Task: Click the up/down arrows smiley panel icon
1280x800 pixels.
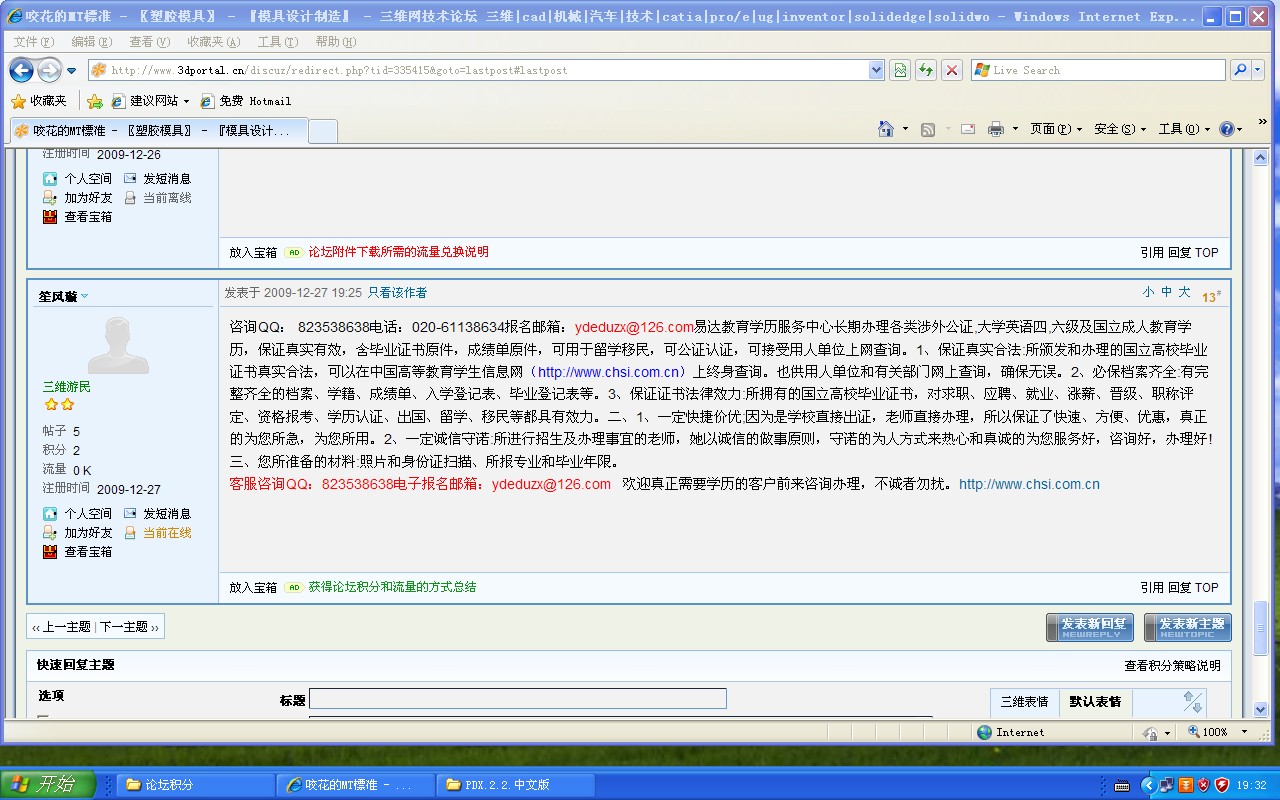Action: click(x=1193, y=702)
